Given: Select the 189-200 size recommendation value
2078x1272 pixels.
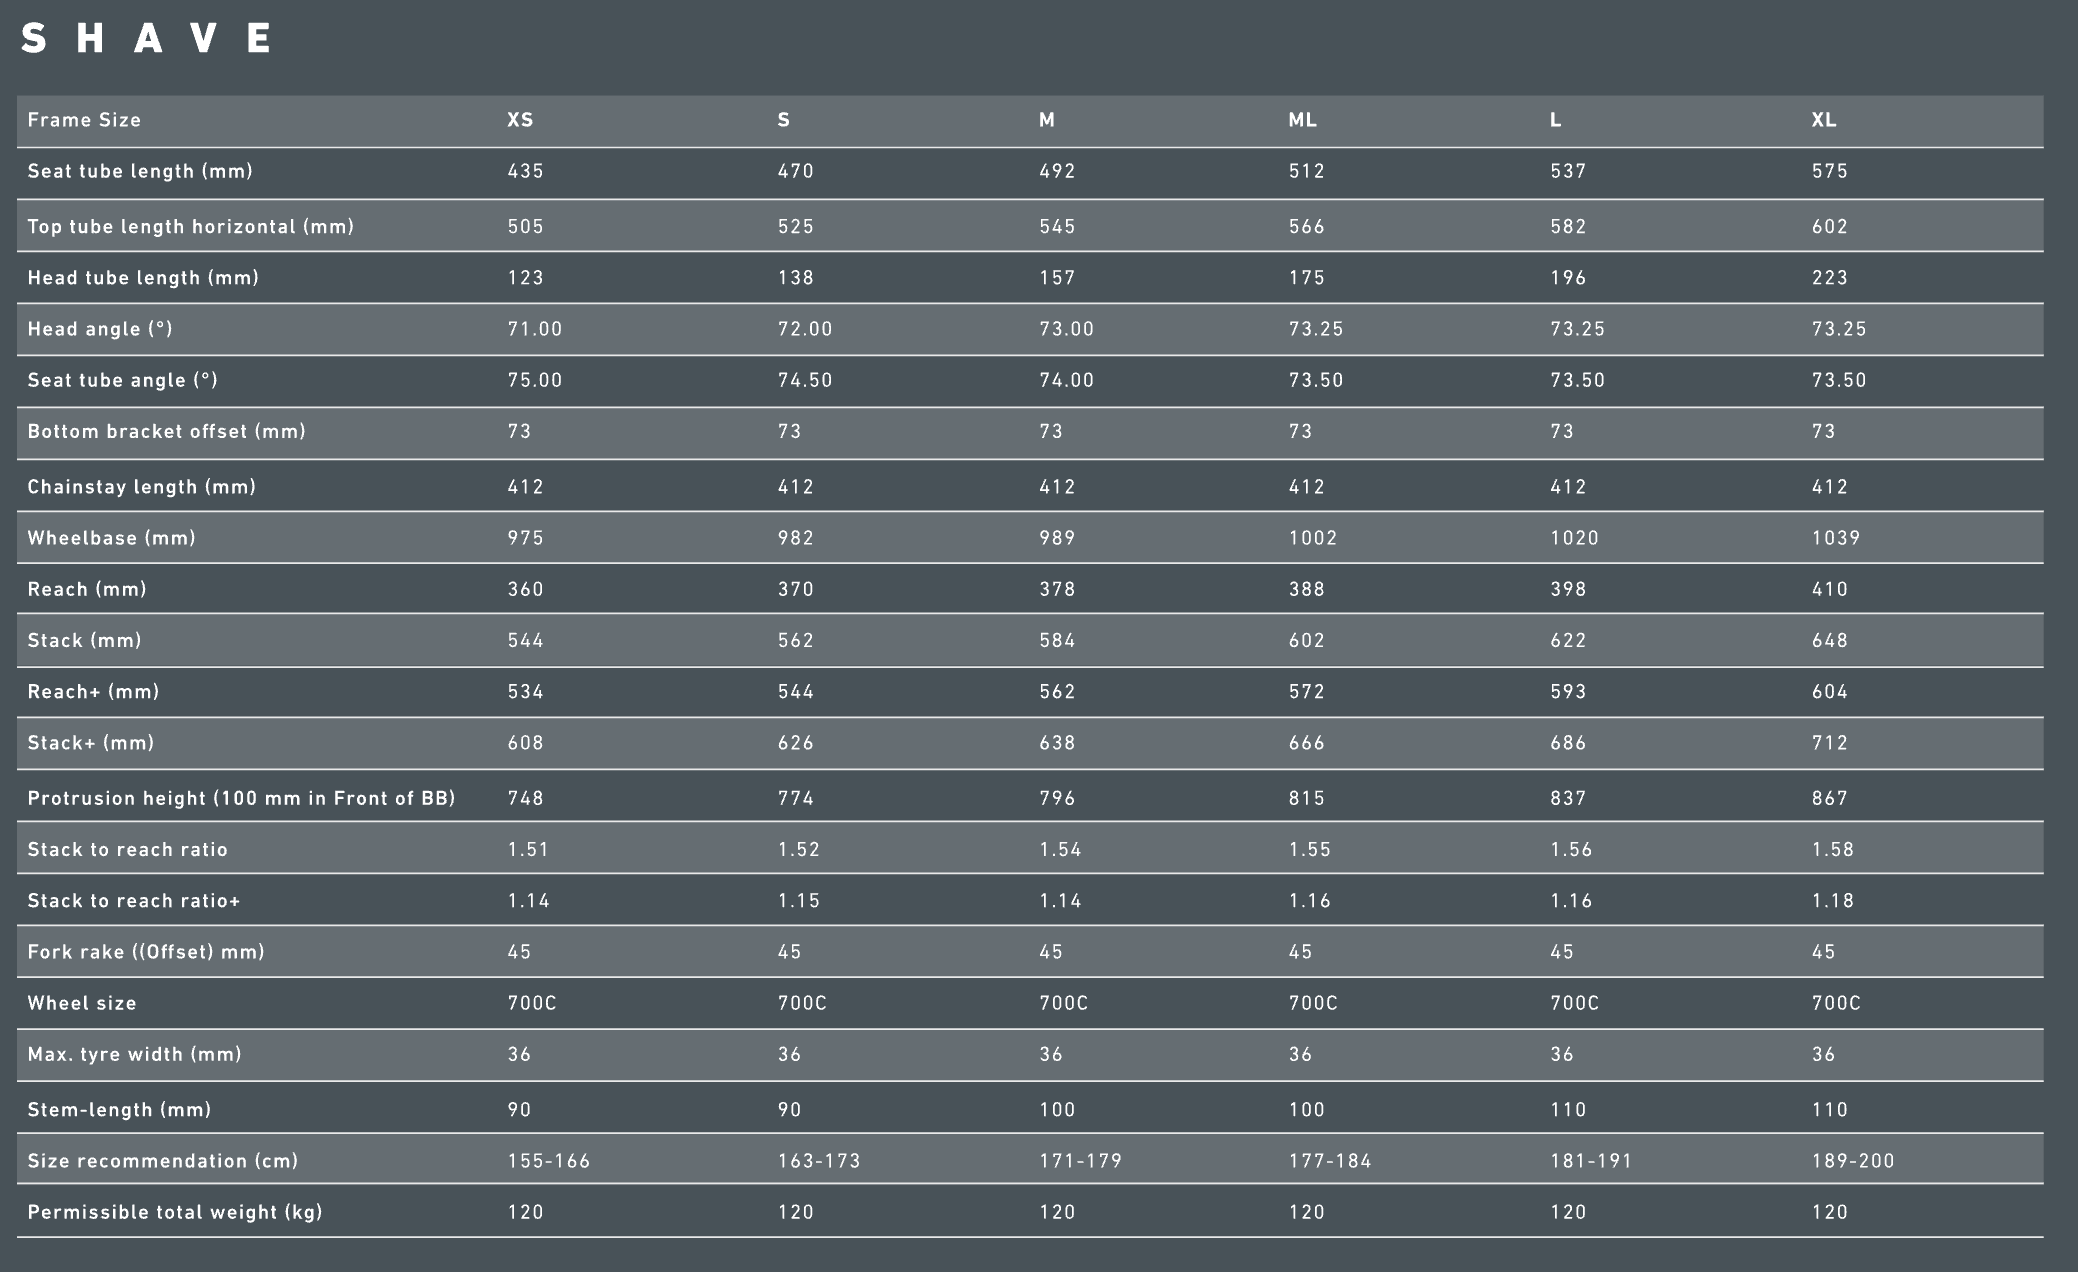Looking at the screenshot, I should coord(1853,1161).
